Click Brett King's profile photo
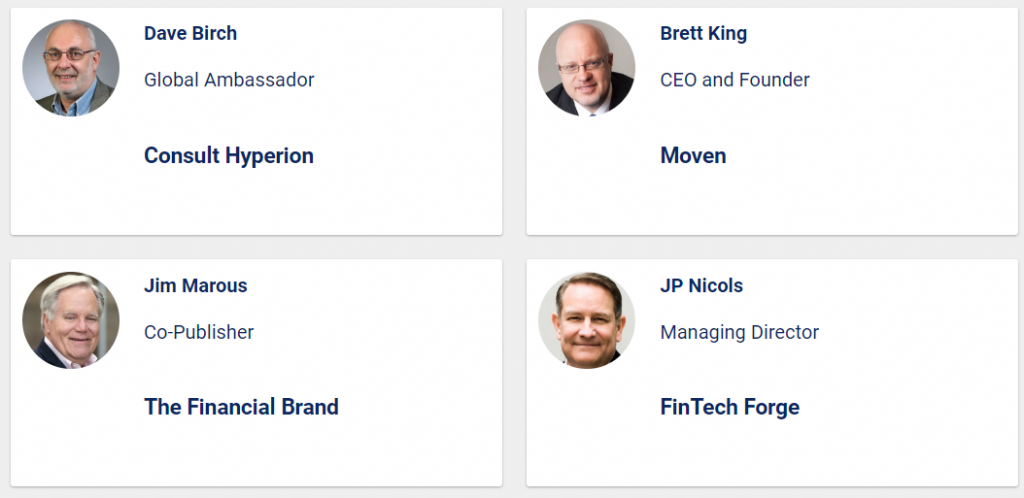Screen dimensions: 1024x498 [x=586, y=68]
